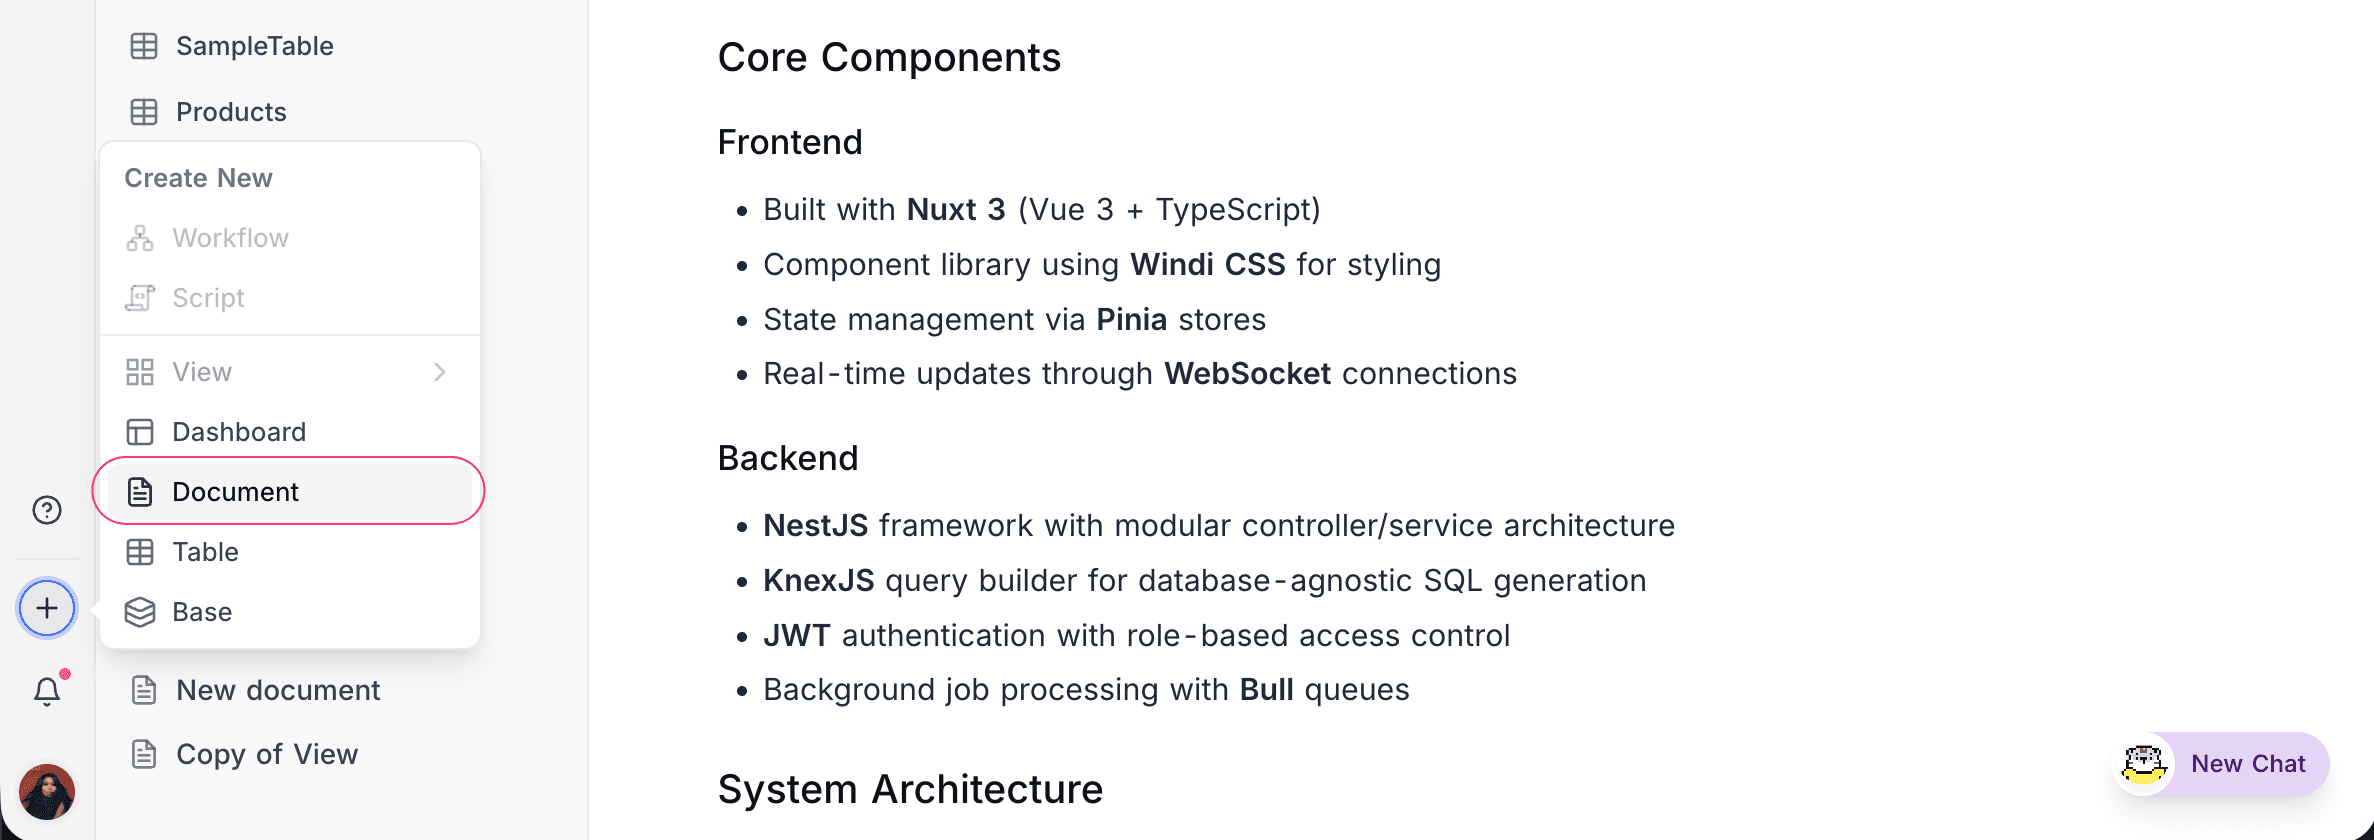Select the Products table grid icon
Viewport: 2374px width, 840px height.
pyautogui.click(x=144, y=111)
